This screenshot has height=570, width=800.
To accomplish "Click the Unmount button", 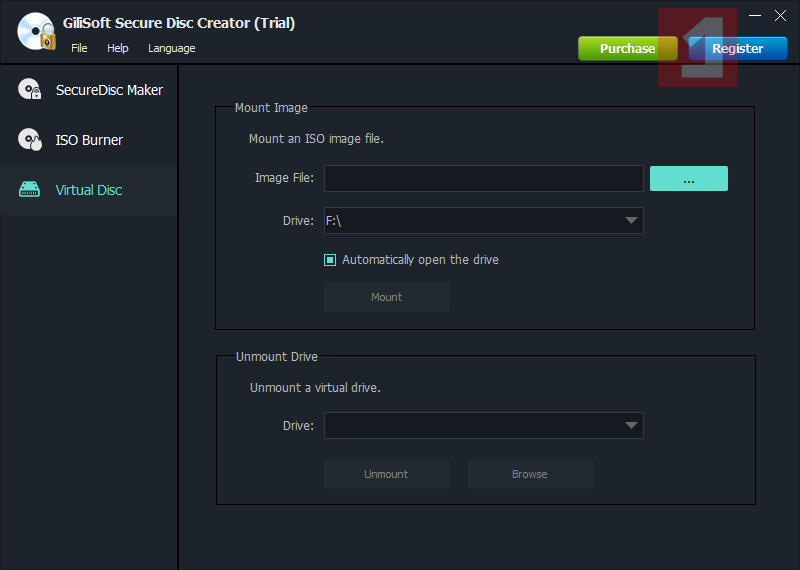I will [387, 474].
